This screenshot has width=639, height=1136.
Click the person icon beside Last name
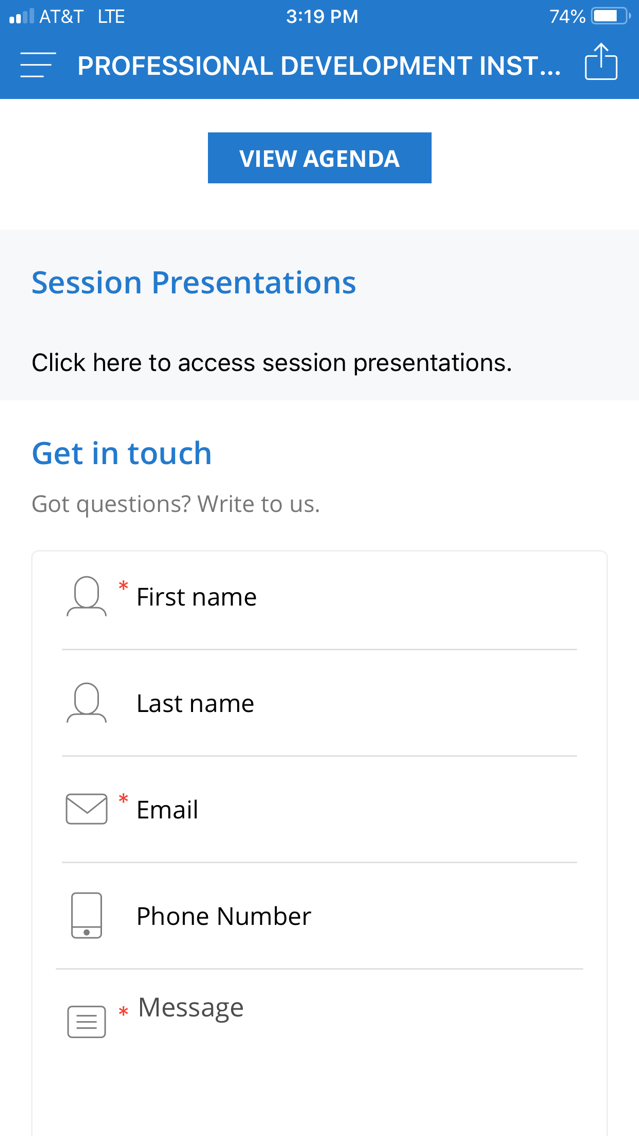point(86,703)
